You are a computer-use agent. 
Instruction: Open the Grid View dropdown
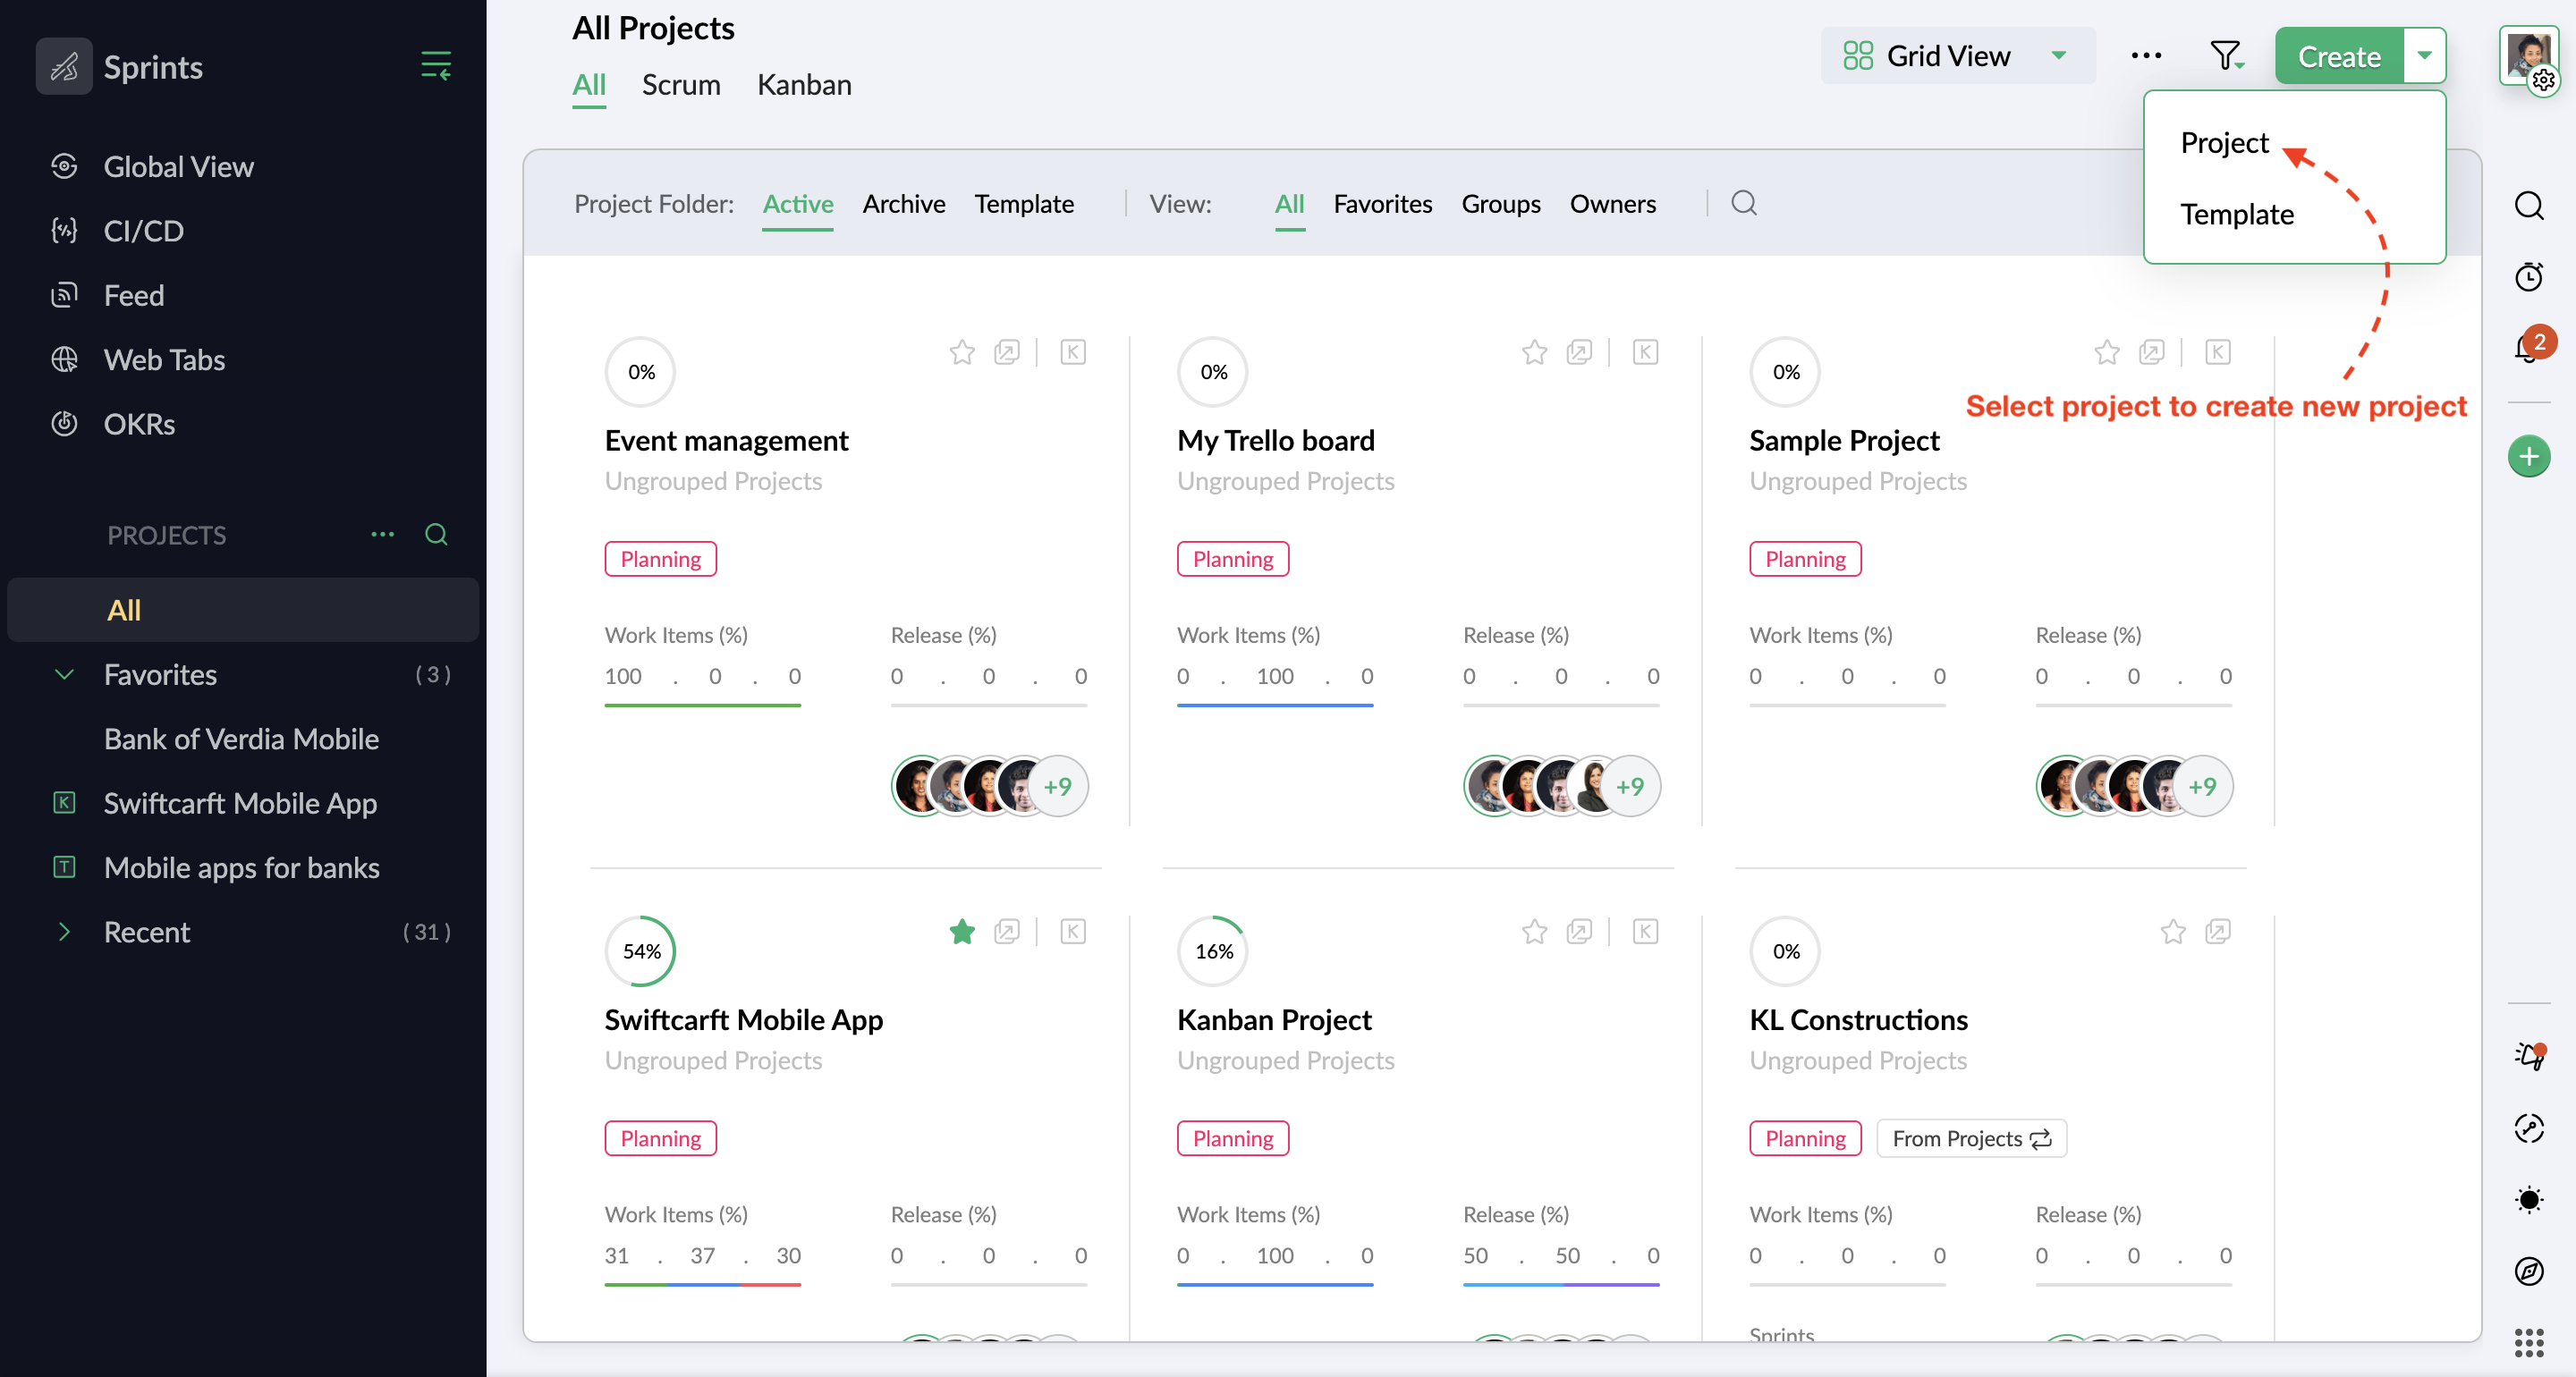[1956, 56]
